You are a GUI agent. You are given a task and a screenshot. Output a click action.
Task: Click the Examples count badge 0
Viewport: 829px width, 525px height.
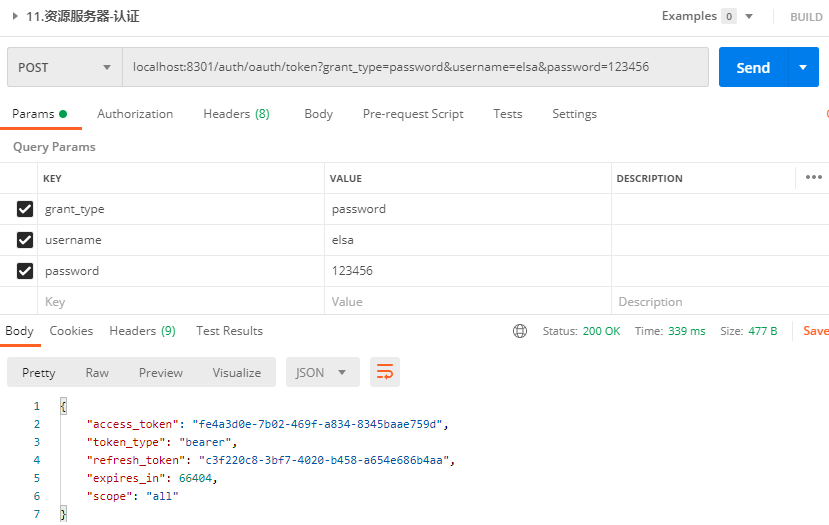[x=729, y=16]
